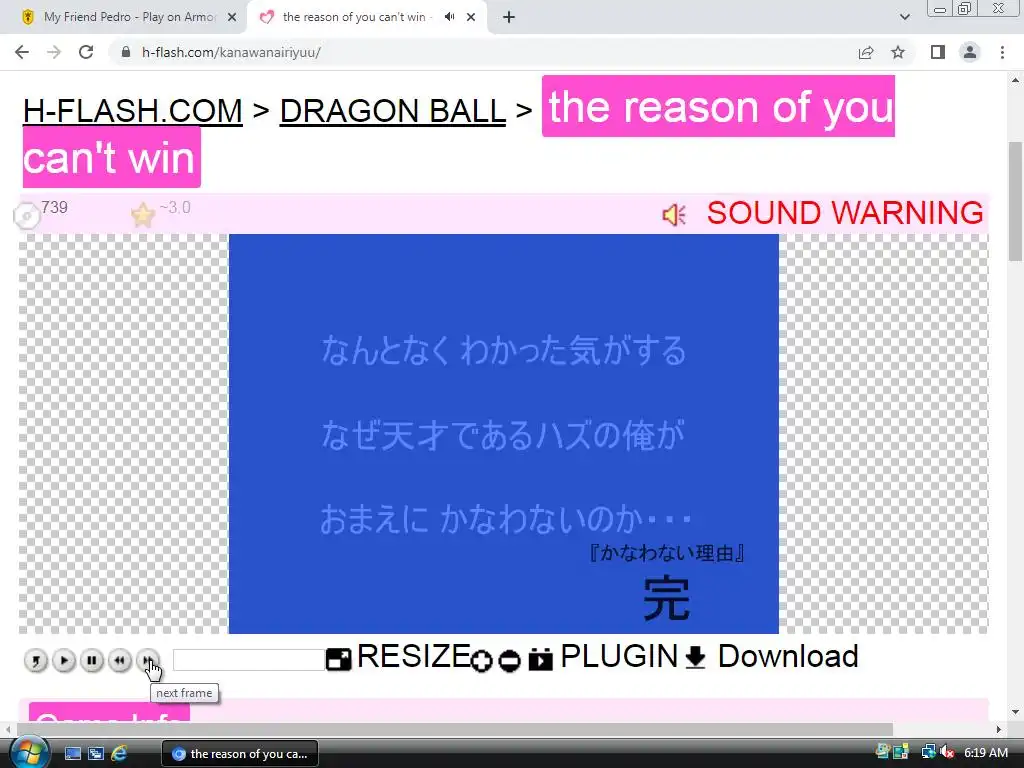
Task: Open the H-FLASH.COM breadcrumb link
Action: 133,110
